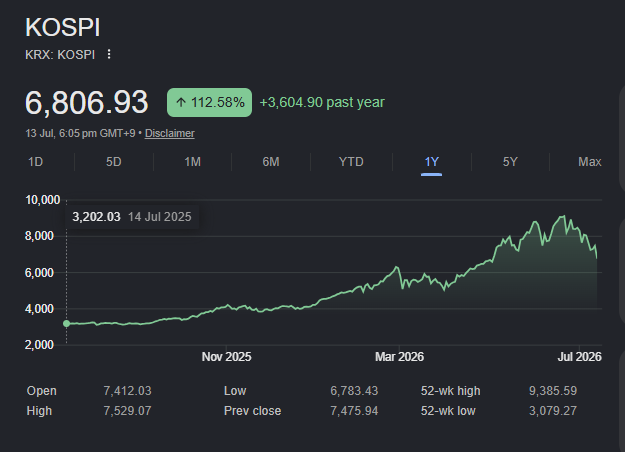Switch chart to 6M range
Viewport: 625px width, 452px height.
click(271, 162)
